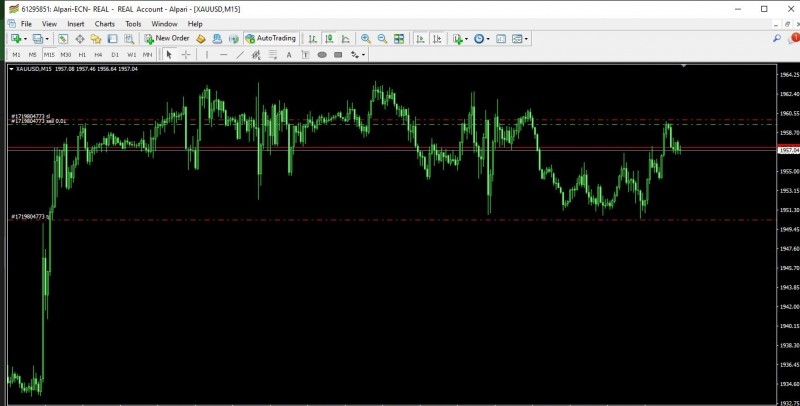Open search magnifier at toolbar right
The width and height of the screenshot is (800, 406).
pyautogui.click(x=777, y=38)
